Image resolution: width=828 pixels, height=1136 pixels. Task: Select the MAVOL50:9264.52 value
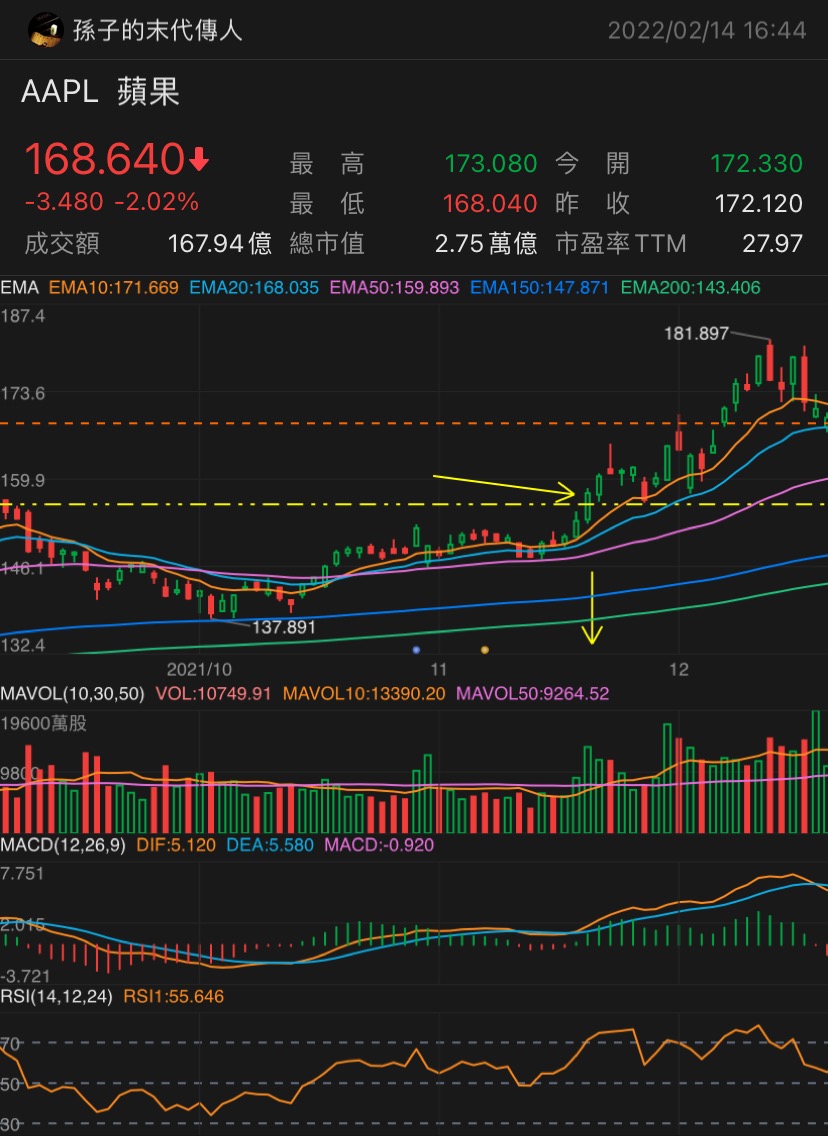pyautogui.click(x=532, y=693)
